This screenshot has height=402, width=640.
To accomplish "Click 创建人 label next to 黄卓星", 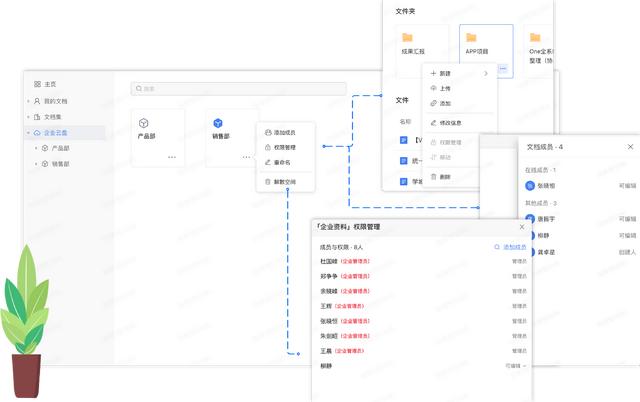I will [x=627, y=252].
